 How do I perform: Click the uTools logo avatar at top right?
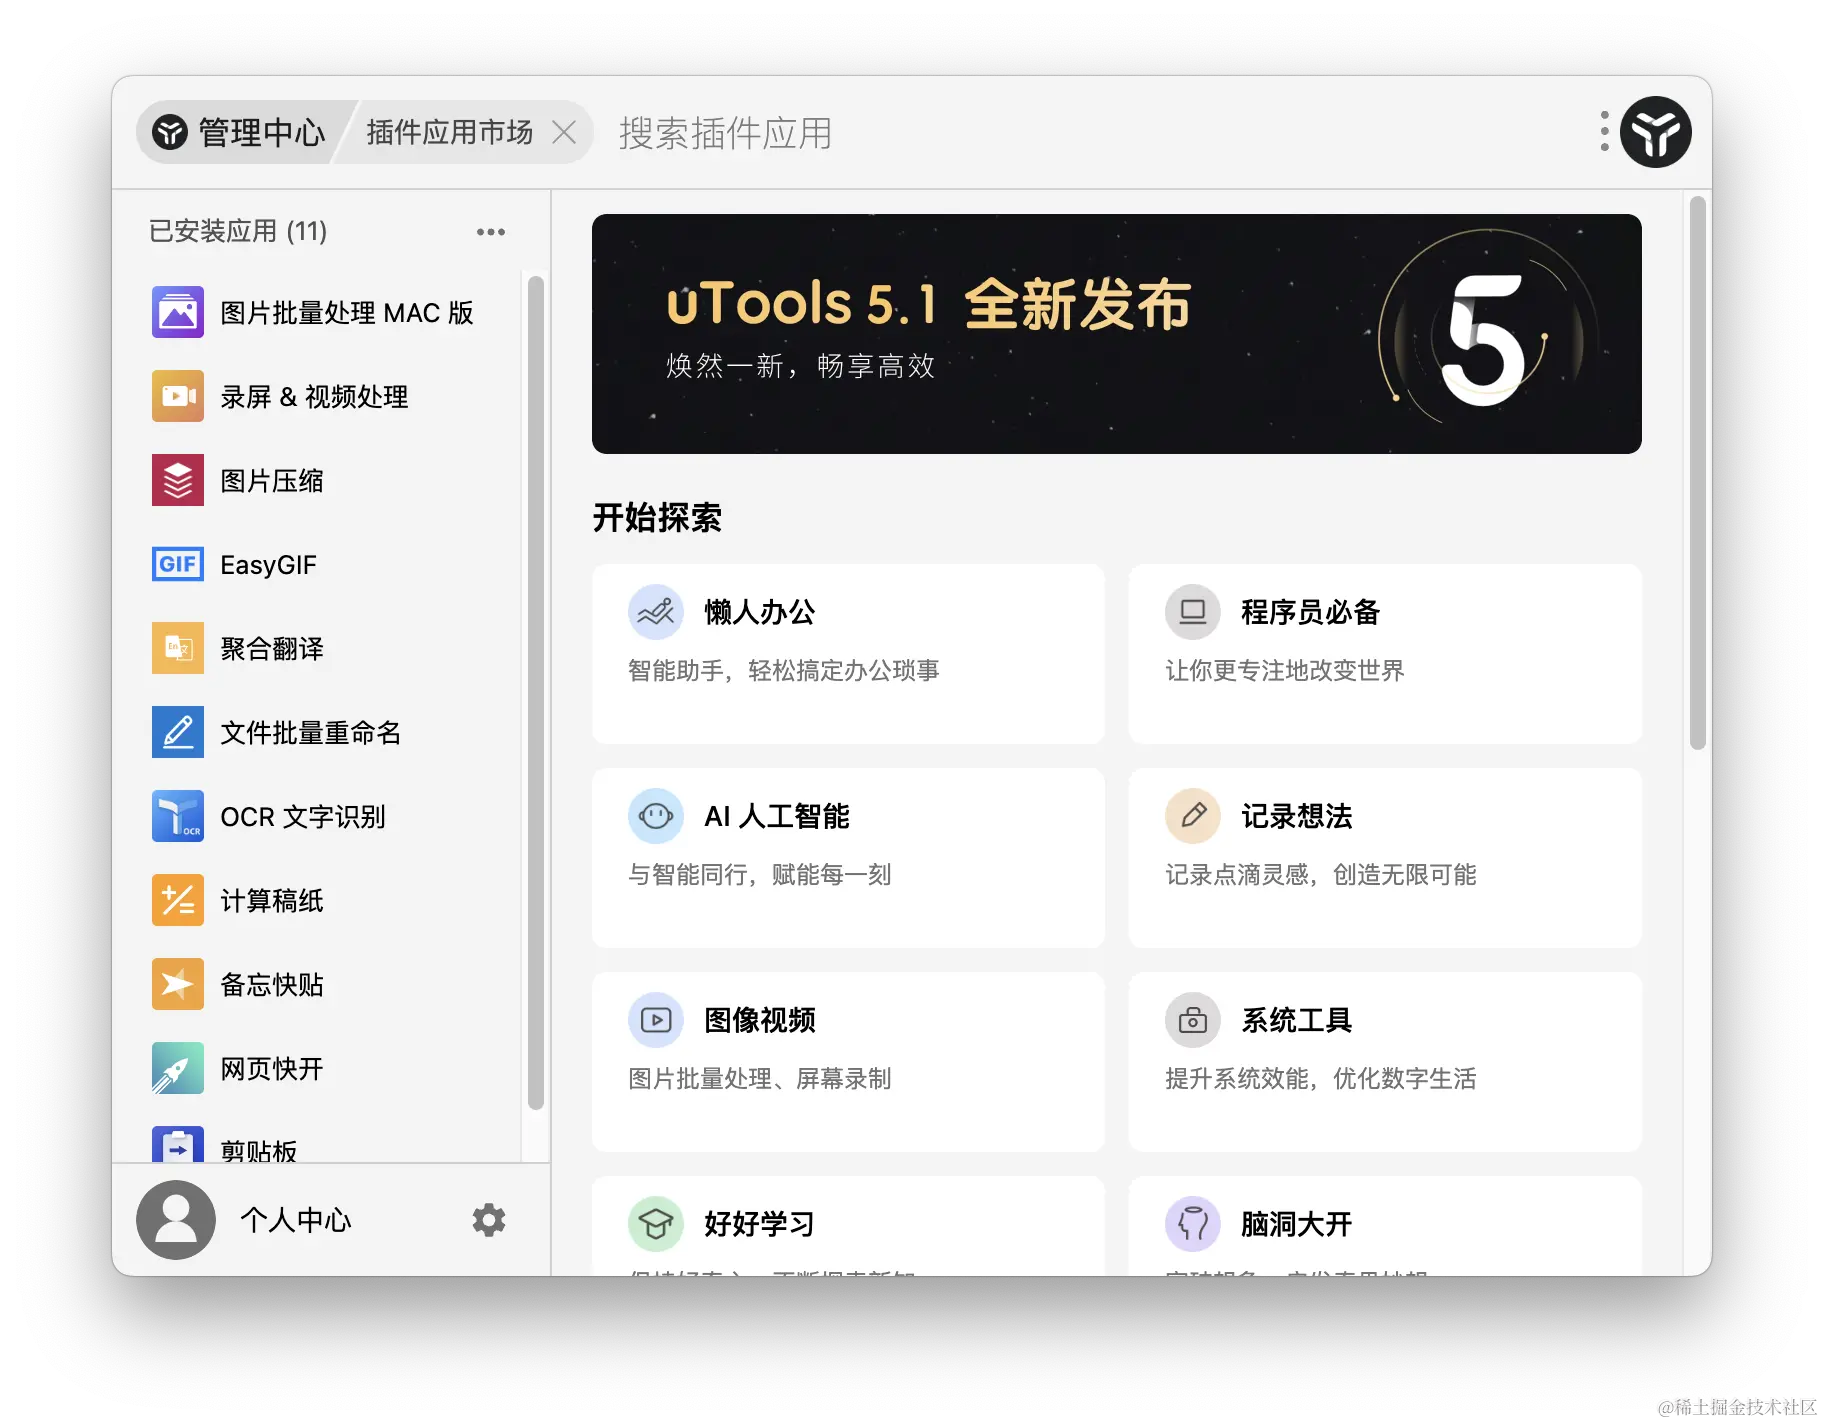[x=1656, y=132]
